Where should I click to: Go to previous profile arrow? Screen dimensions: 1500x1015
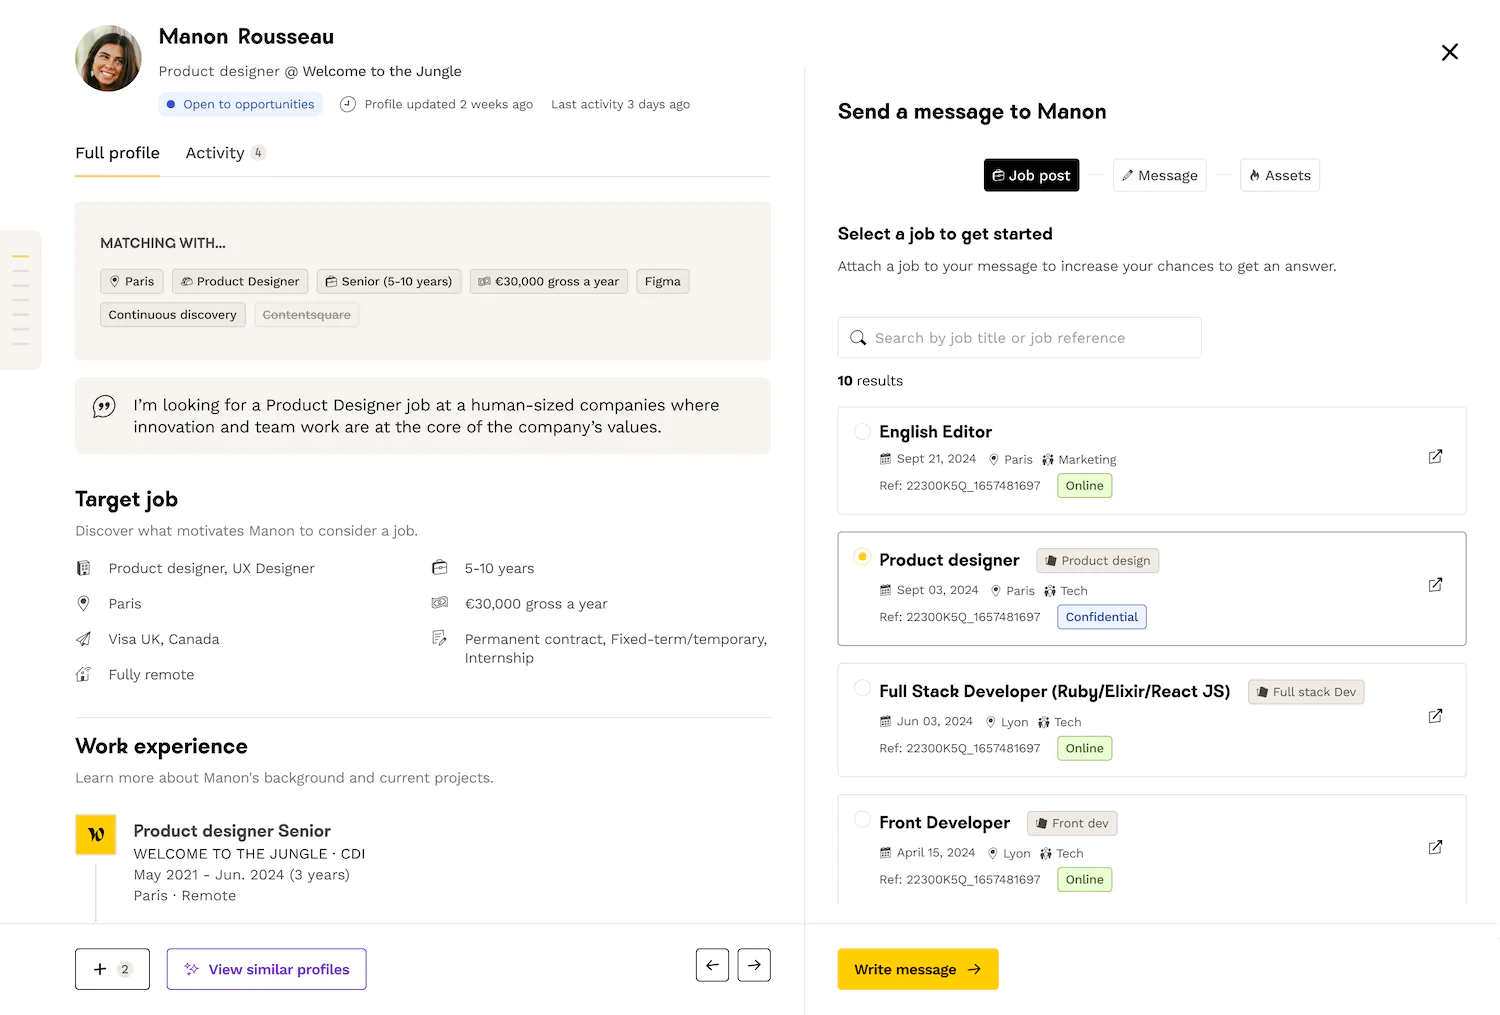click(712, 965)
